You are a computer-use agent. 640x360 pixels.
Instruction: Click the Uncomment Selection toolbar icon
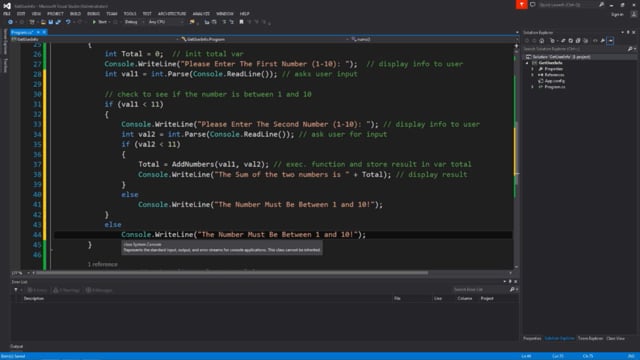tap(231, 22)
